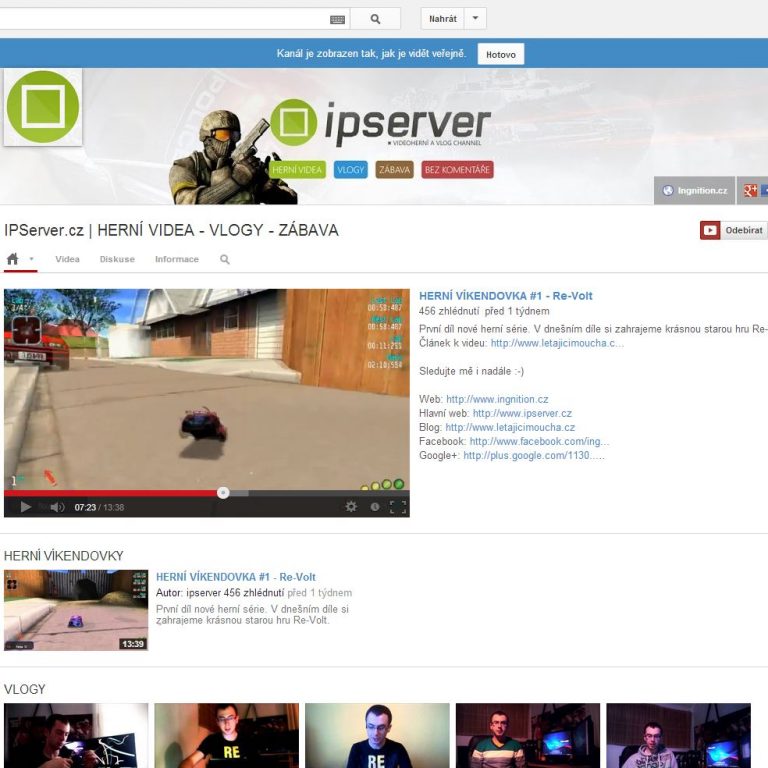Open the Ingnition.cz banner link
The width and height of the screenshot is (768, 768).
[x=694, y=191]
